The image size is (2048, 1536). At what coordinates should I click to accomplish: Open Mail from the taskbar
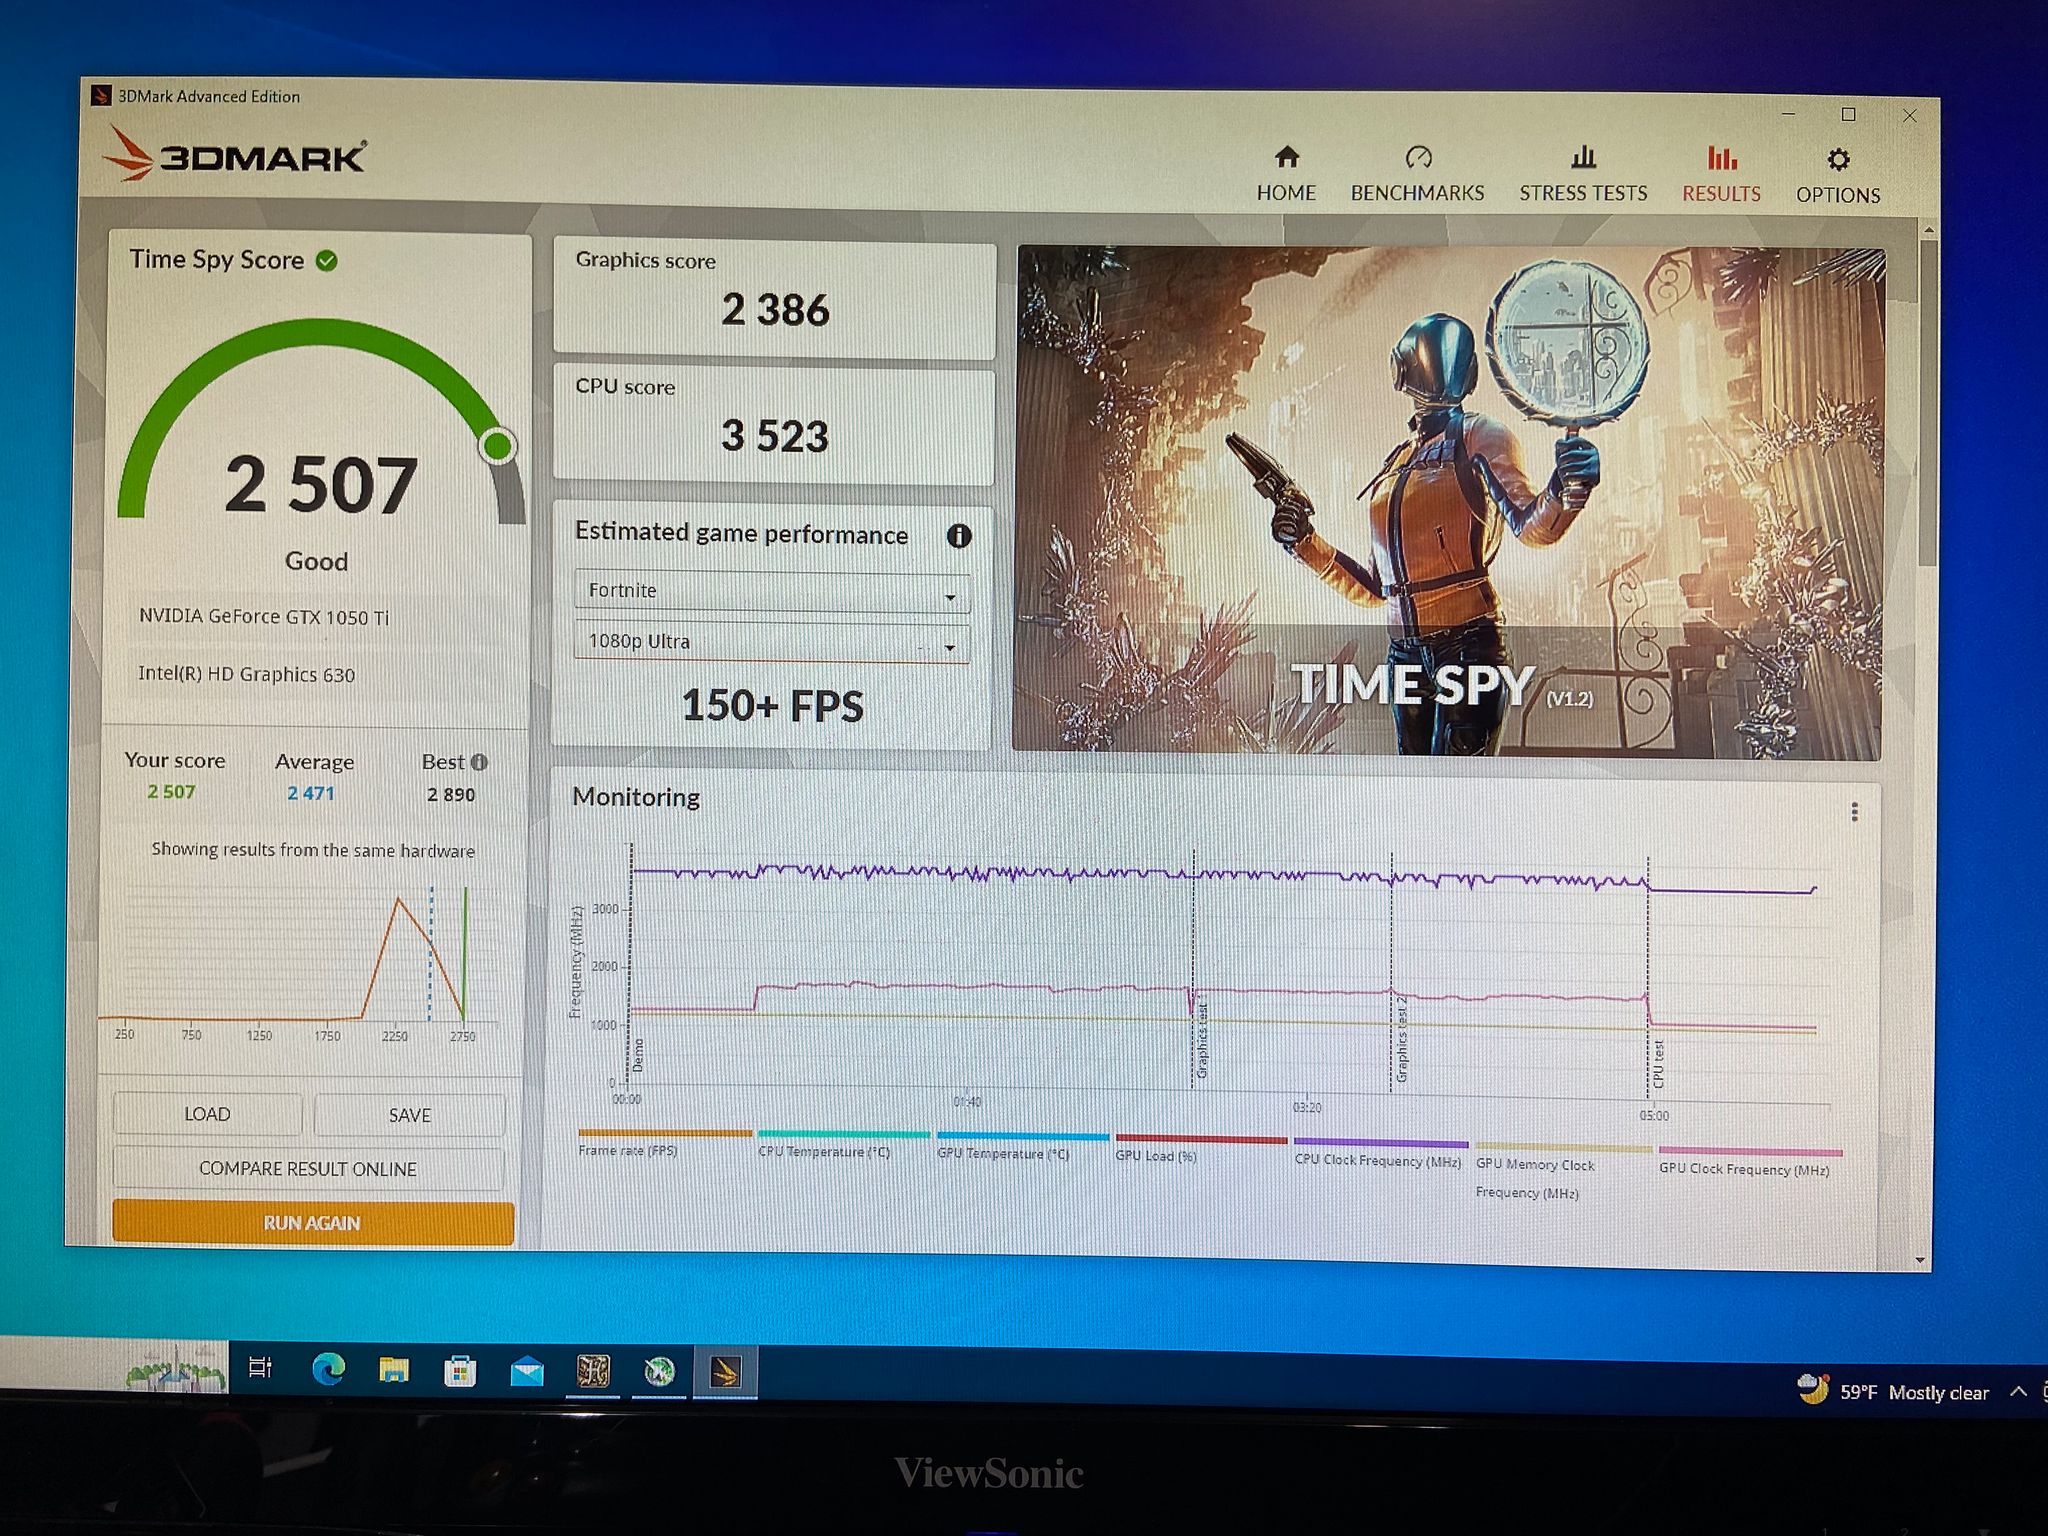click(527, 1372)
